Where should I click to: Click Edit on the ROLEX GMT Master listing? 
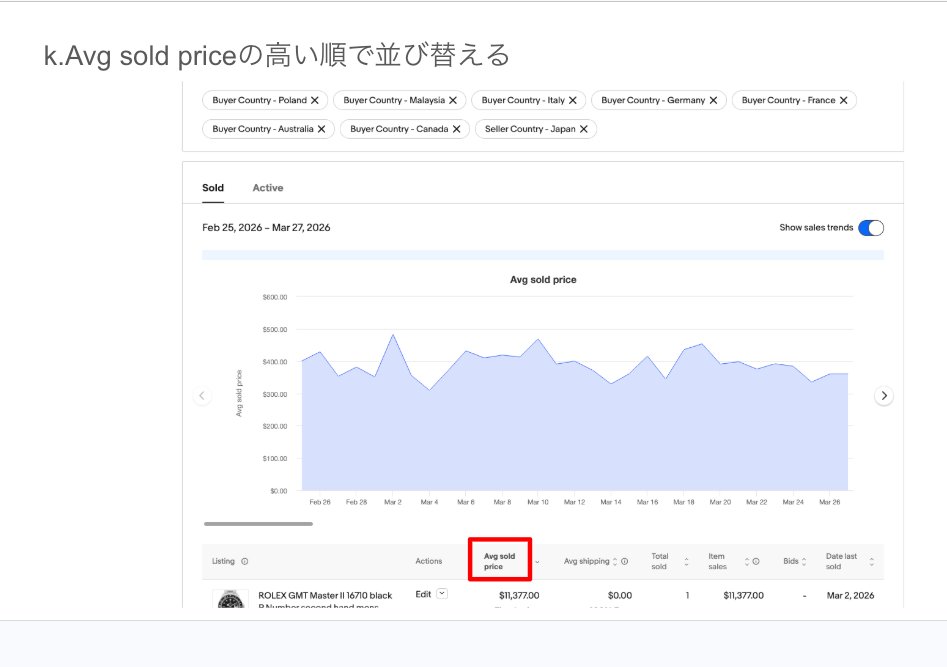(x=423, y=594)
